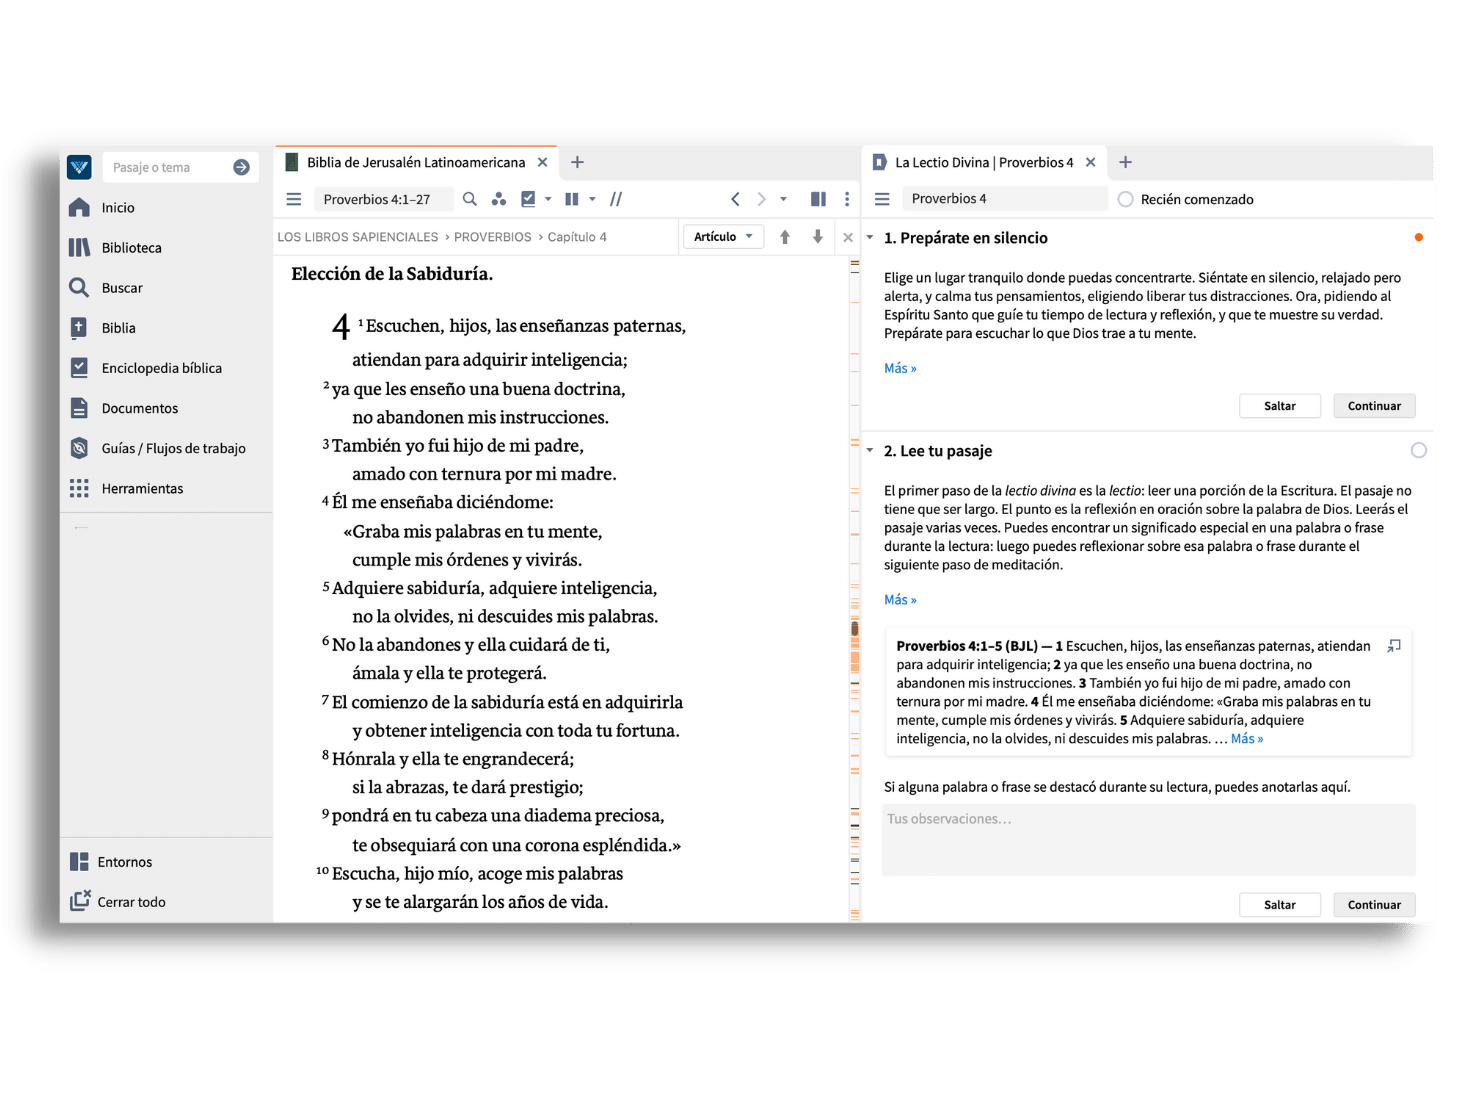The image size is (1462, 1098).
Task: Go forward with the right chevron
Action: pos(761,199)
